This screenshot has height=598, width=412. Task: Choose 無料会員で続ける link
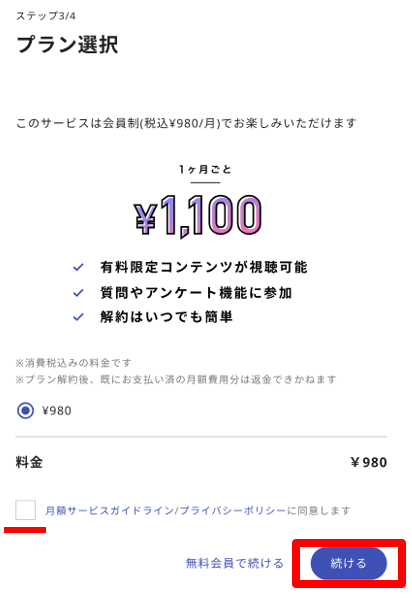click(x=235, y=563)
